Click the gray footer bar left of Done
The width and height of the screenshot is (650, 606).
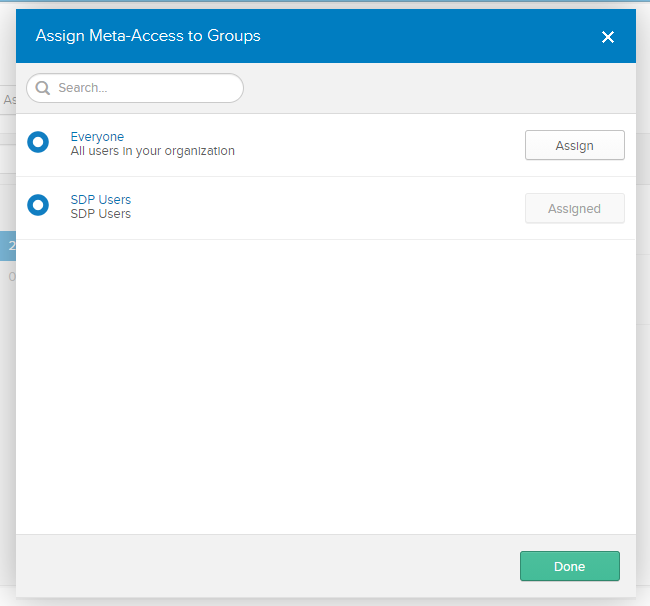point(260,566)
